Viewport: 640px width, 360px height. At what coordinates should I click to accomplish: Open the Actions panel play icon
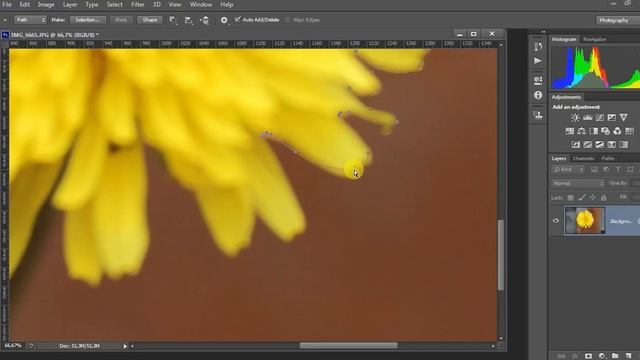pos(538,61)
